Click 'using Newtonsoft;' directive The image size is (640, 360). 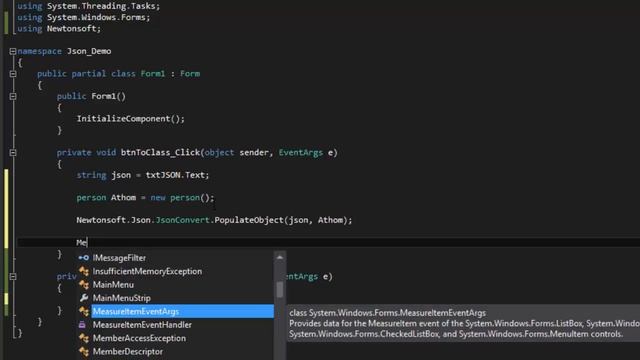coord(59,29)
